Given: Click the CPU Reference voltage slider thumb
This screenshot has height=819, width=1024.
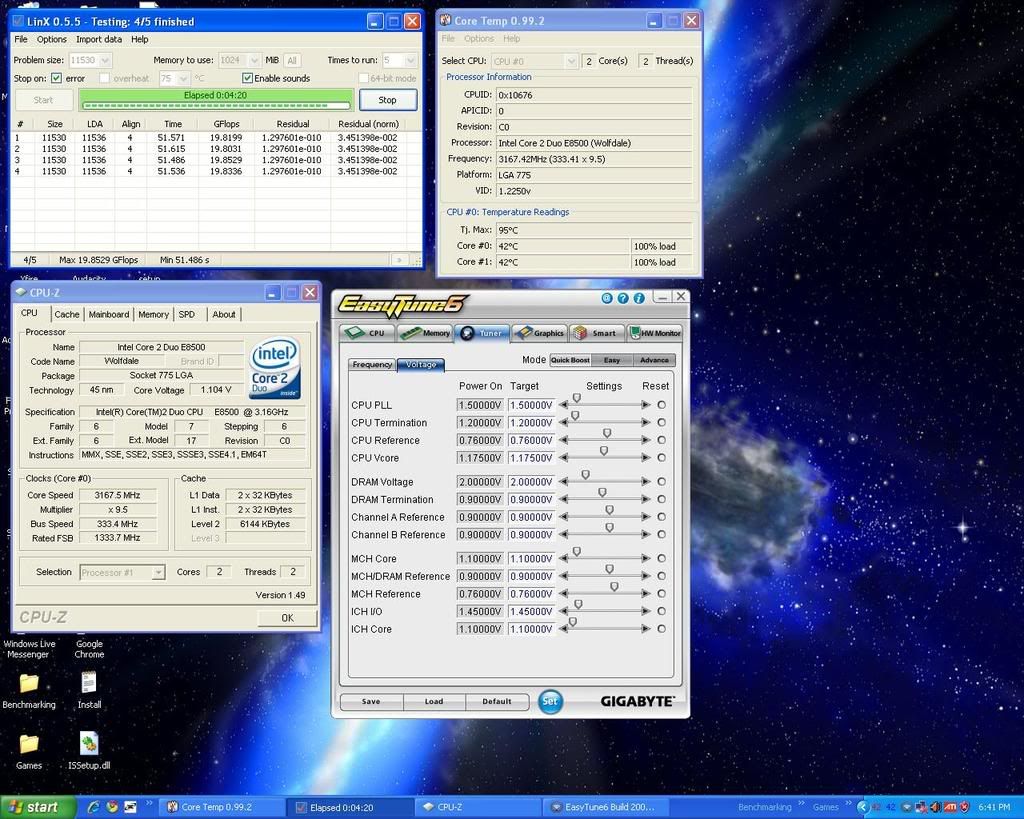Looking at the screenshot, I should [x=607, y=433].
